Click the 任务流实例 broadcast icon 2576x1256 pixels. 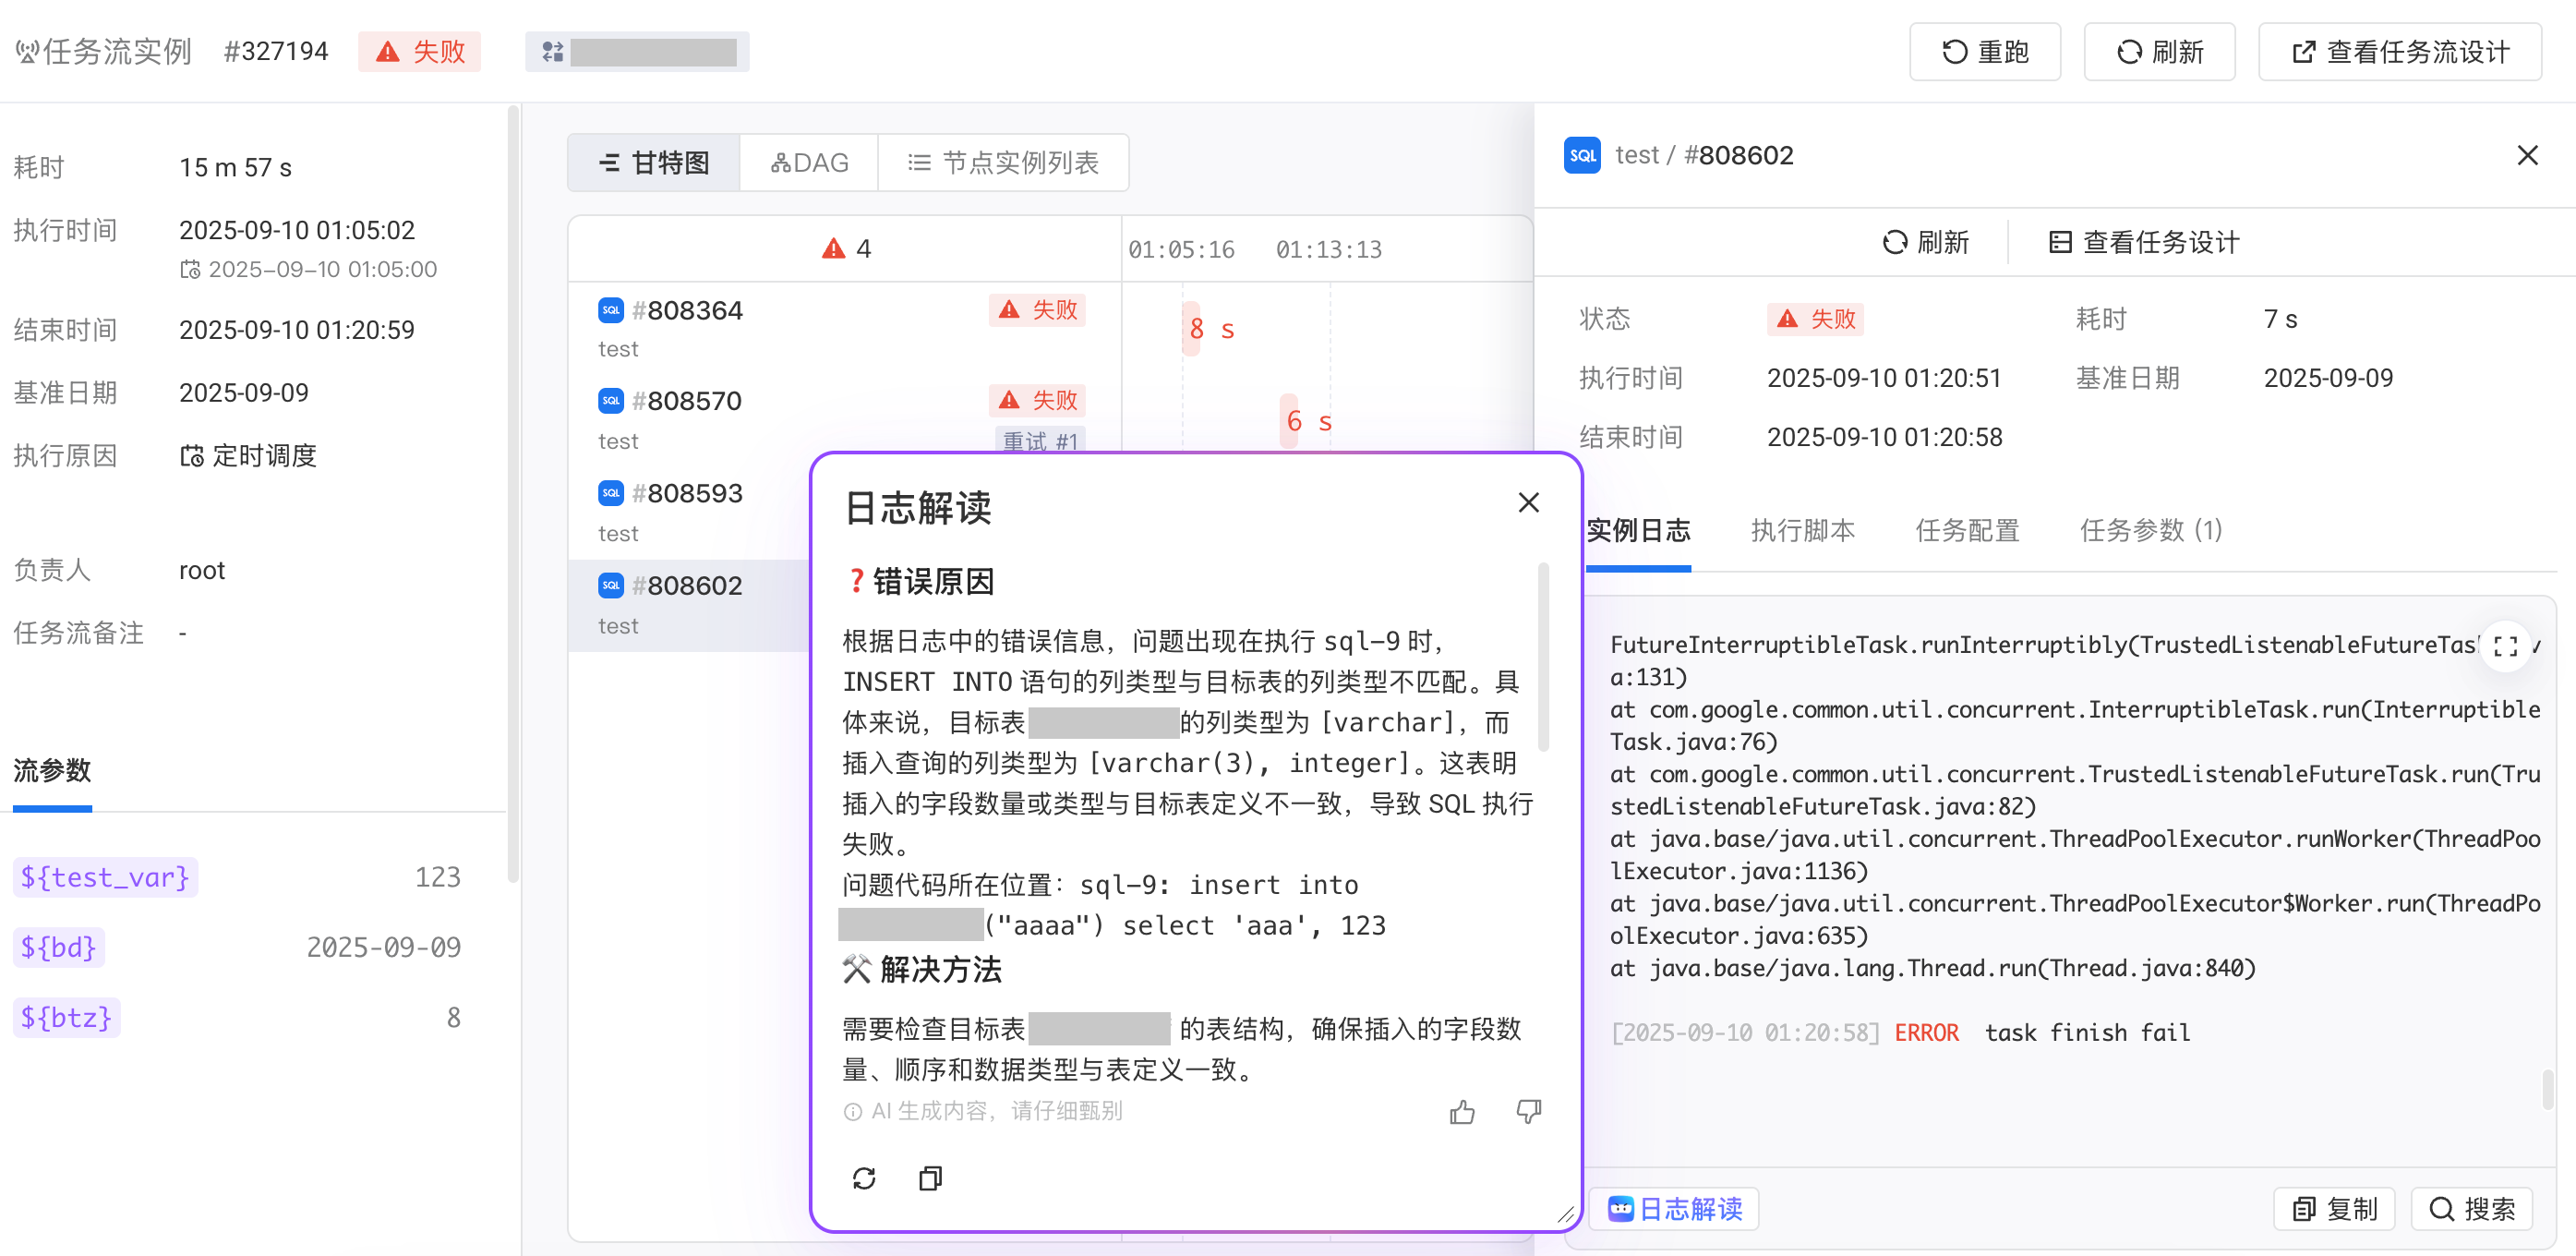tap(26, 51)
